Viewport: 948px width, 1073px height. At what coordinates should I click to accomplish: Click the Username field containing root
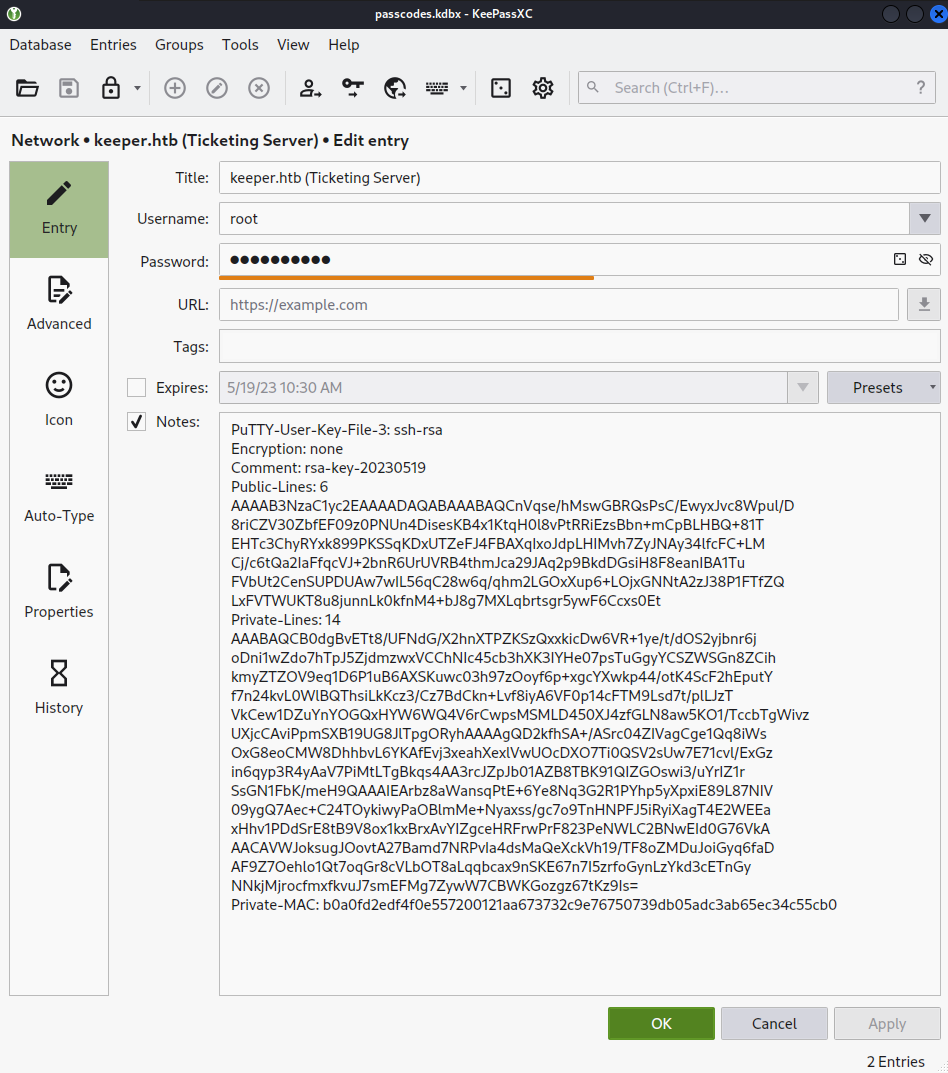pos(564,218)
